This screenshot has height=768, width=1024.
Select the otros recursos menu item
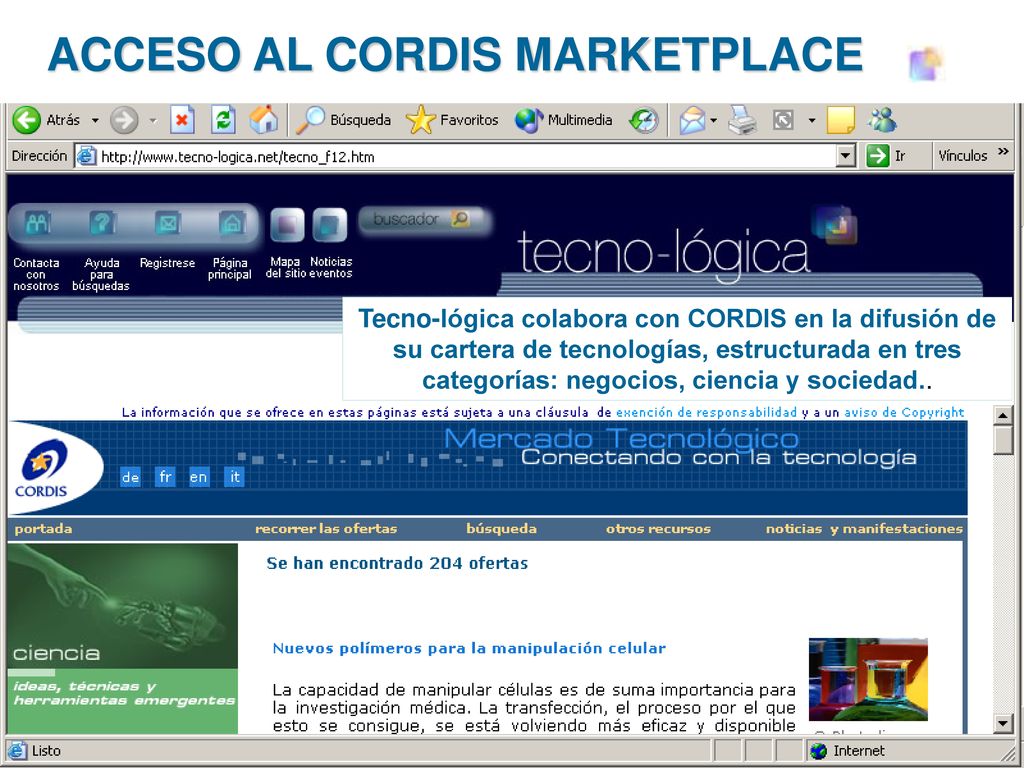[658, 529]
